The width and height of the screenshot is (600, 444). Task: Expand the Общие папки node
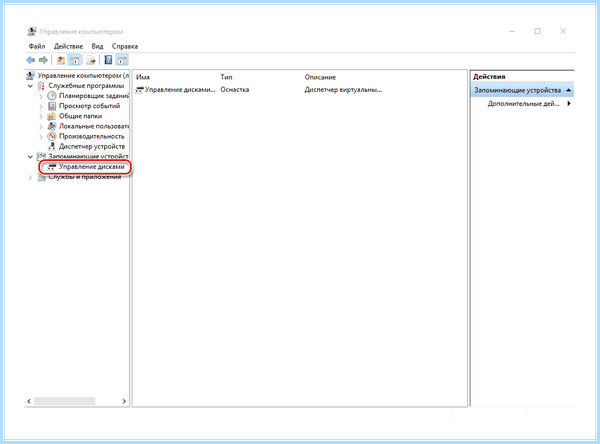click(41, 116)
